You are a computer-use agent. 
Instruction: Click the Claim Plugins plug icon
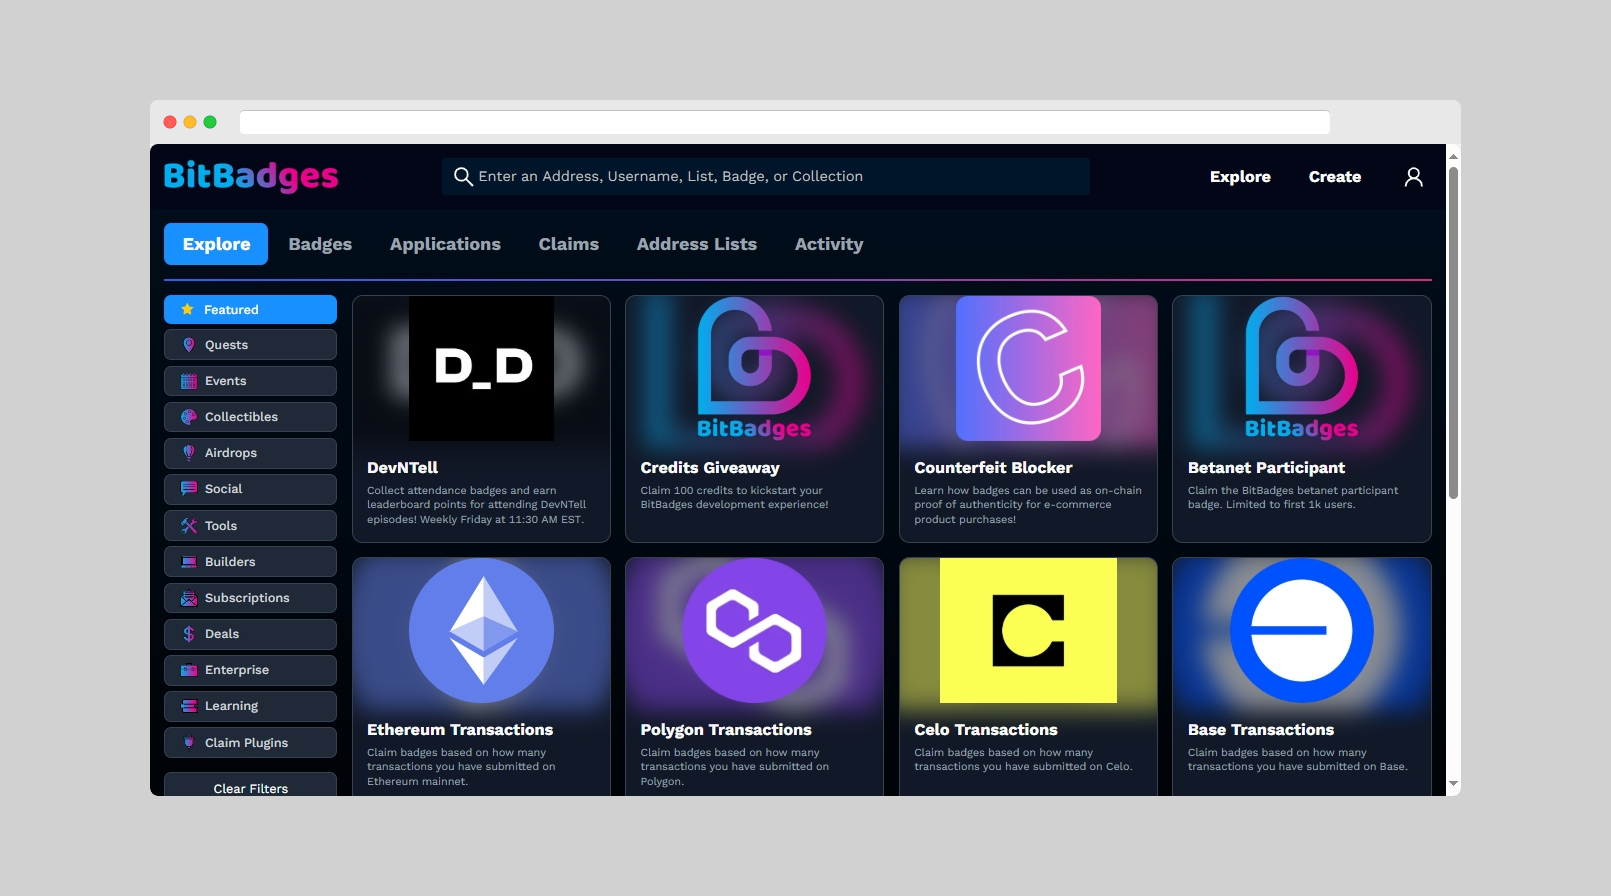[188, 743]
